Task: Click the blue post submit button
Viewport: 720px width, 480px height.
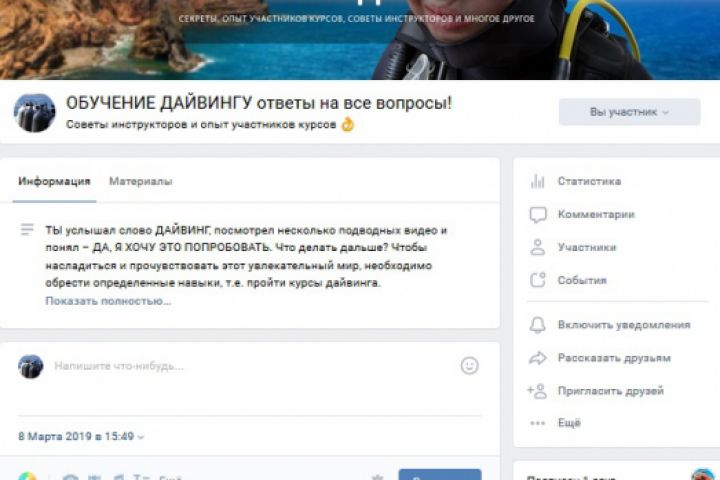Action: pos(440,474)
